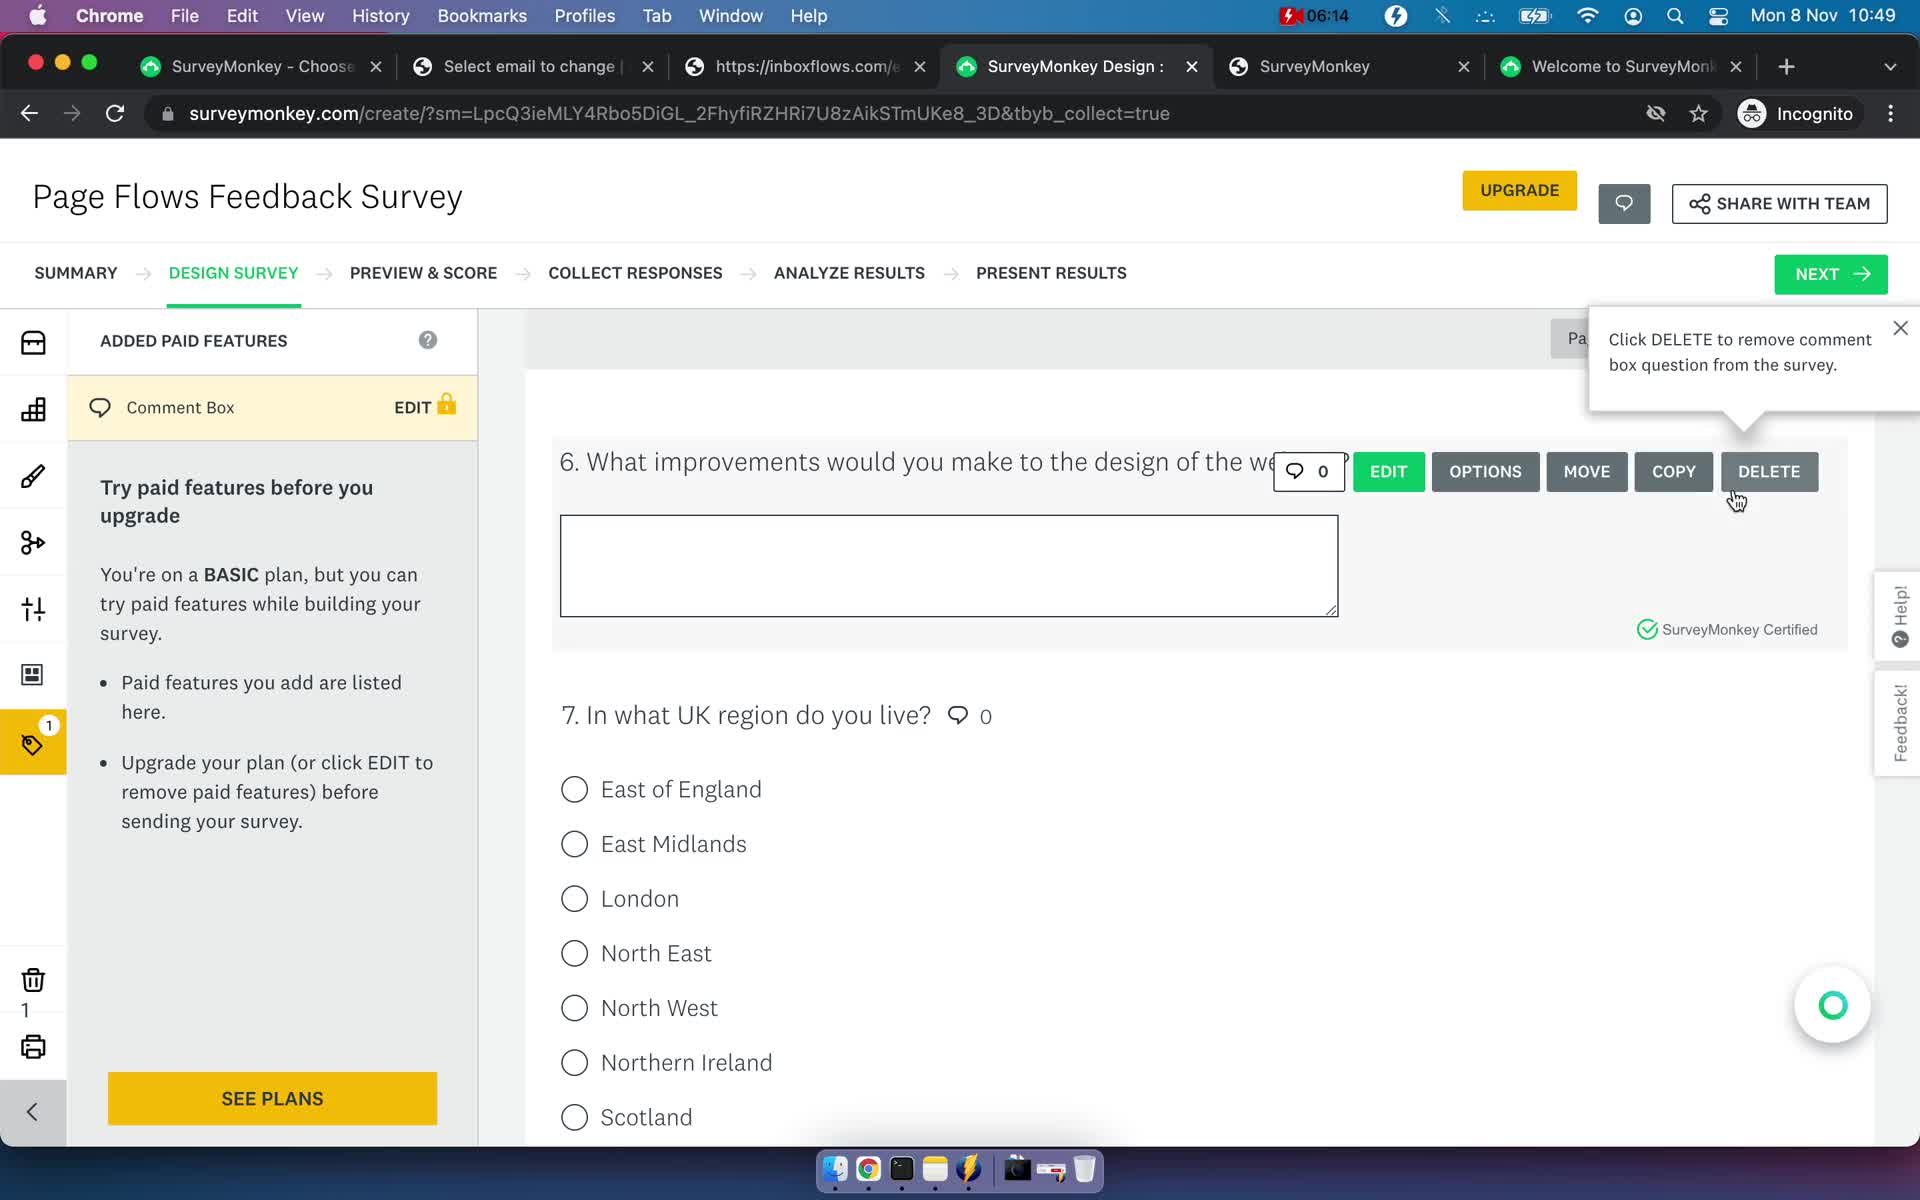Click the SEE PLANS upgrade button

[272, 1098]
